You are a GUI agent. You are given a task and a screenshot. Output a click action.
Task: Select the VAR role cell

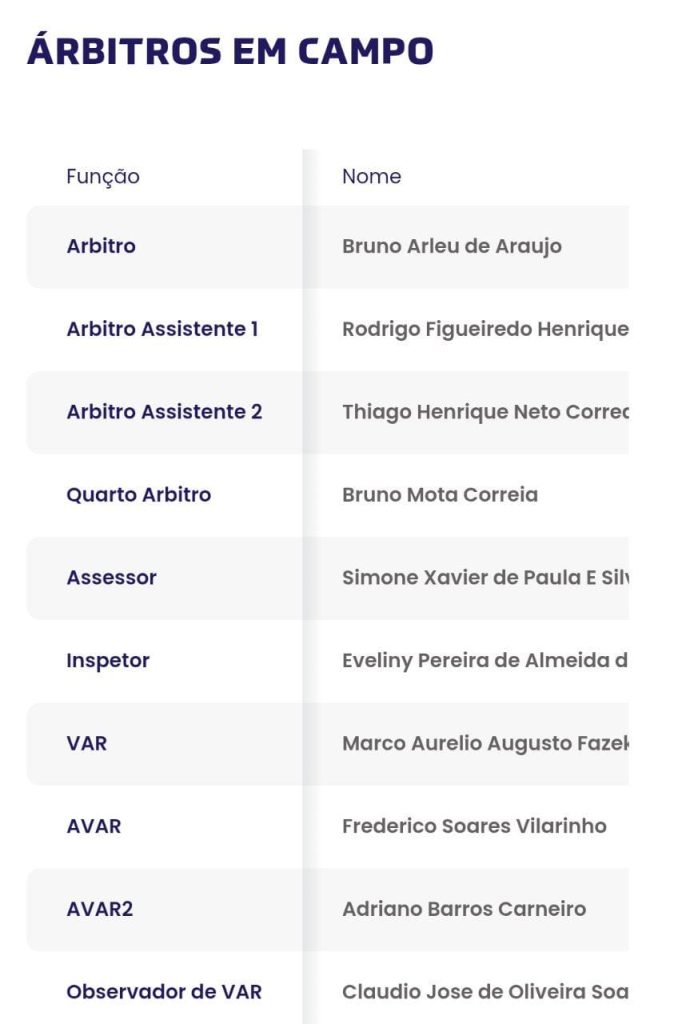[87, 744]
